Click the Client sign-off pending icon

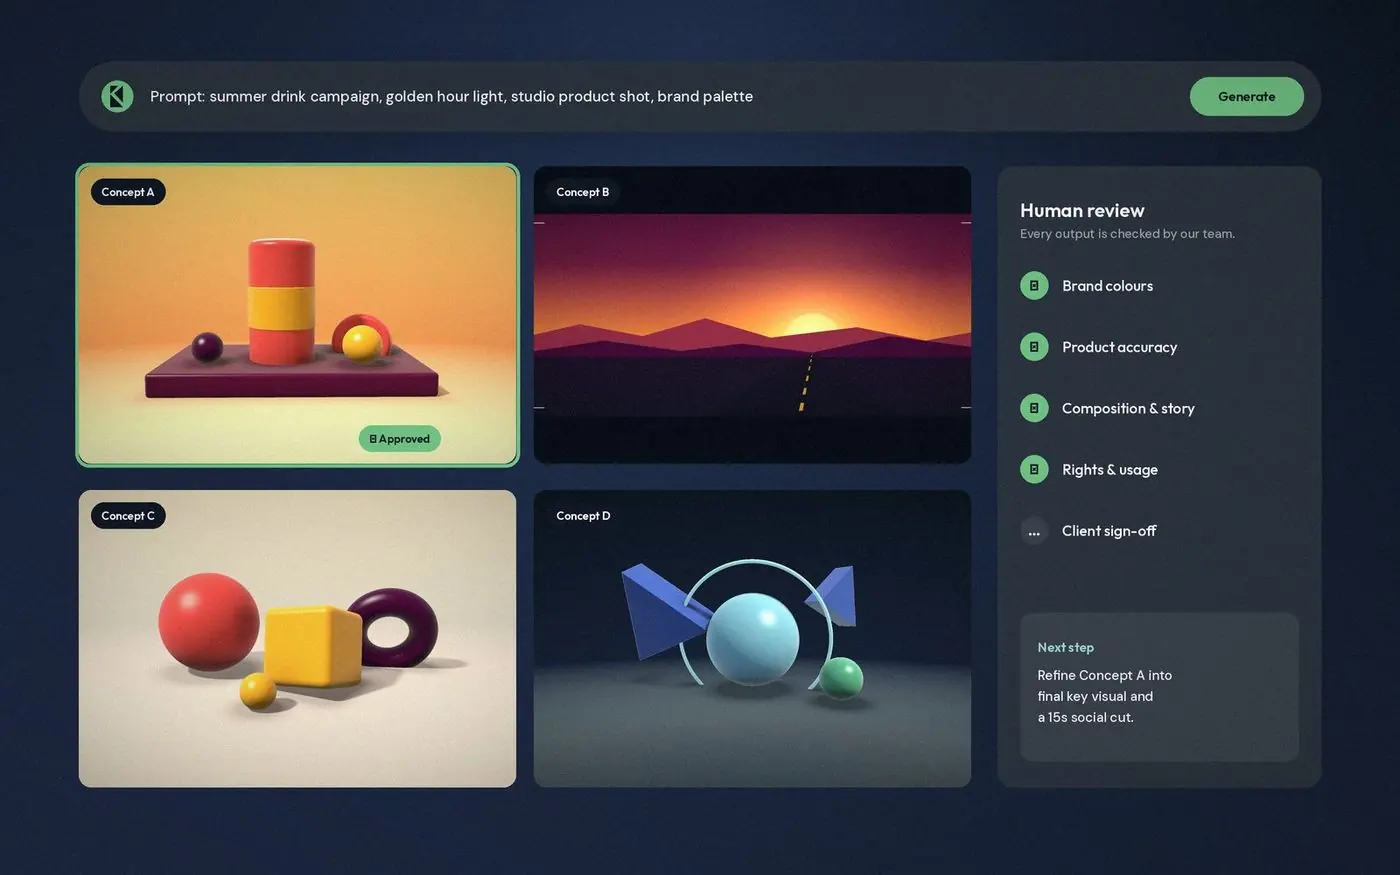(1034, 531)
